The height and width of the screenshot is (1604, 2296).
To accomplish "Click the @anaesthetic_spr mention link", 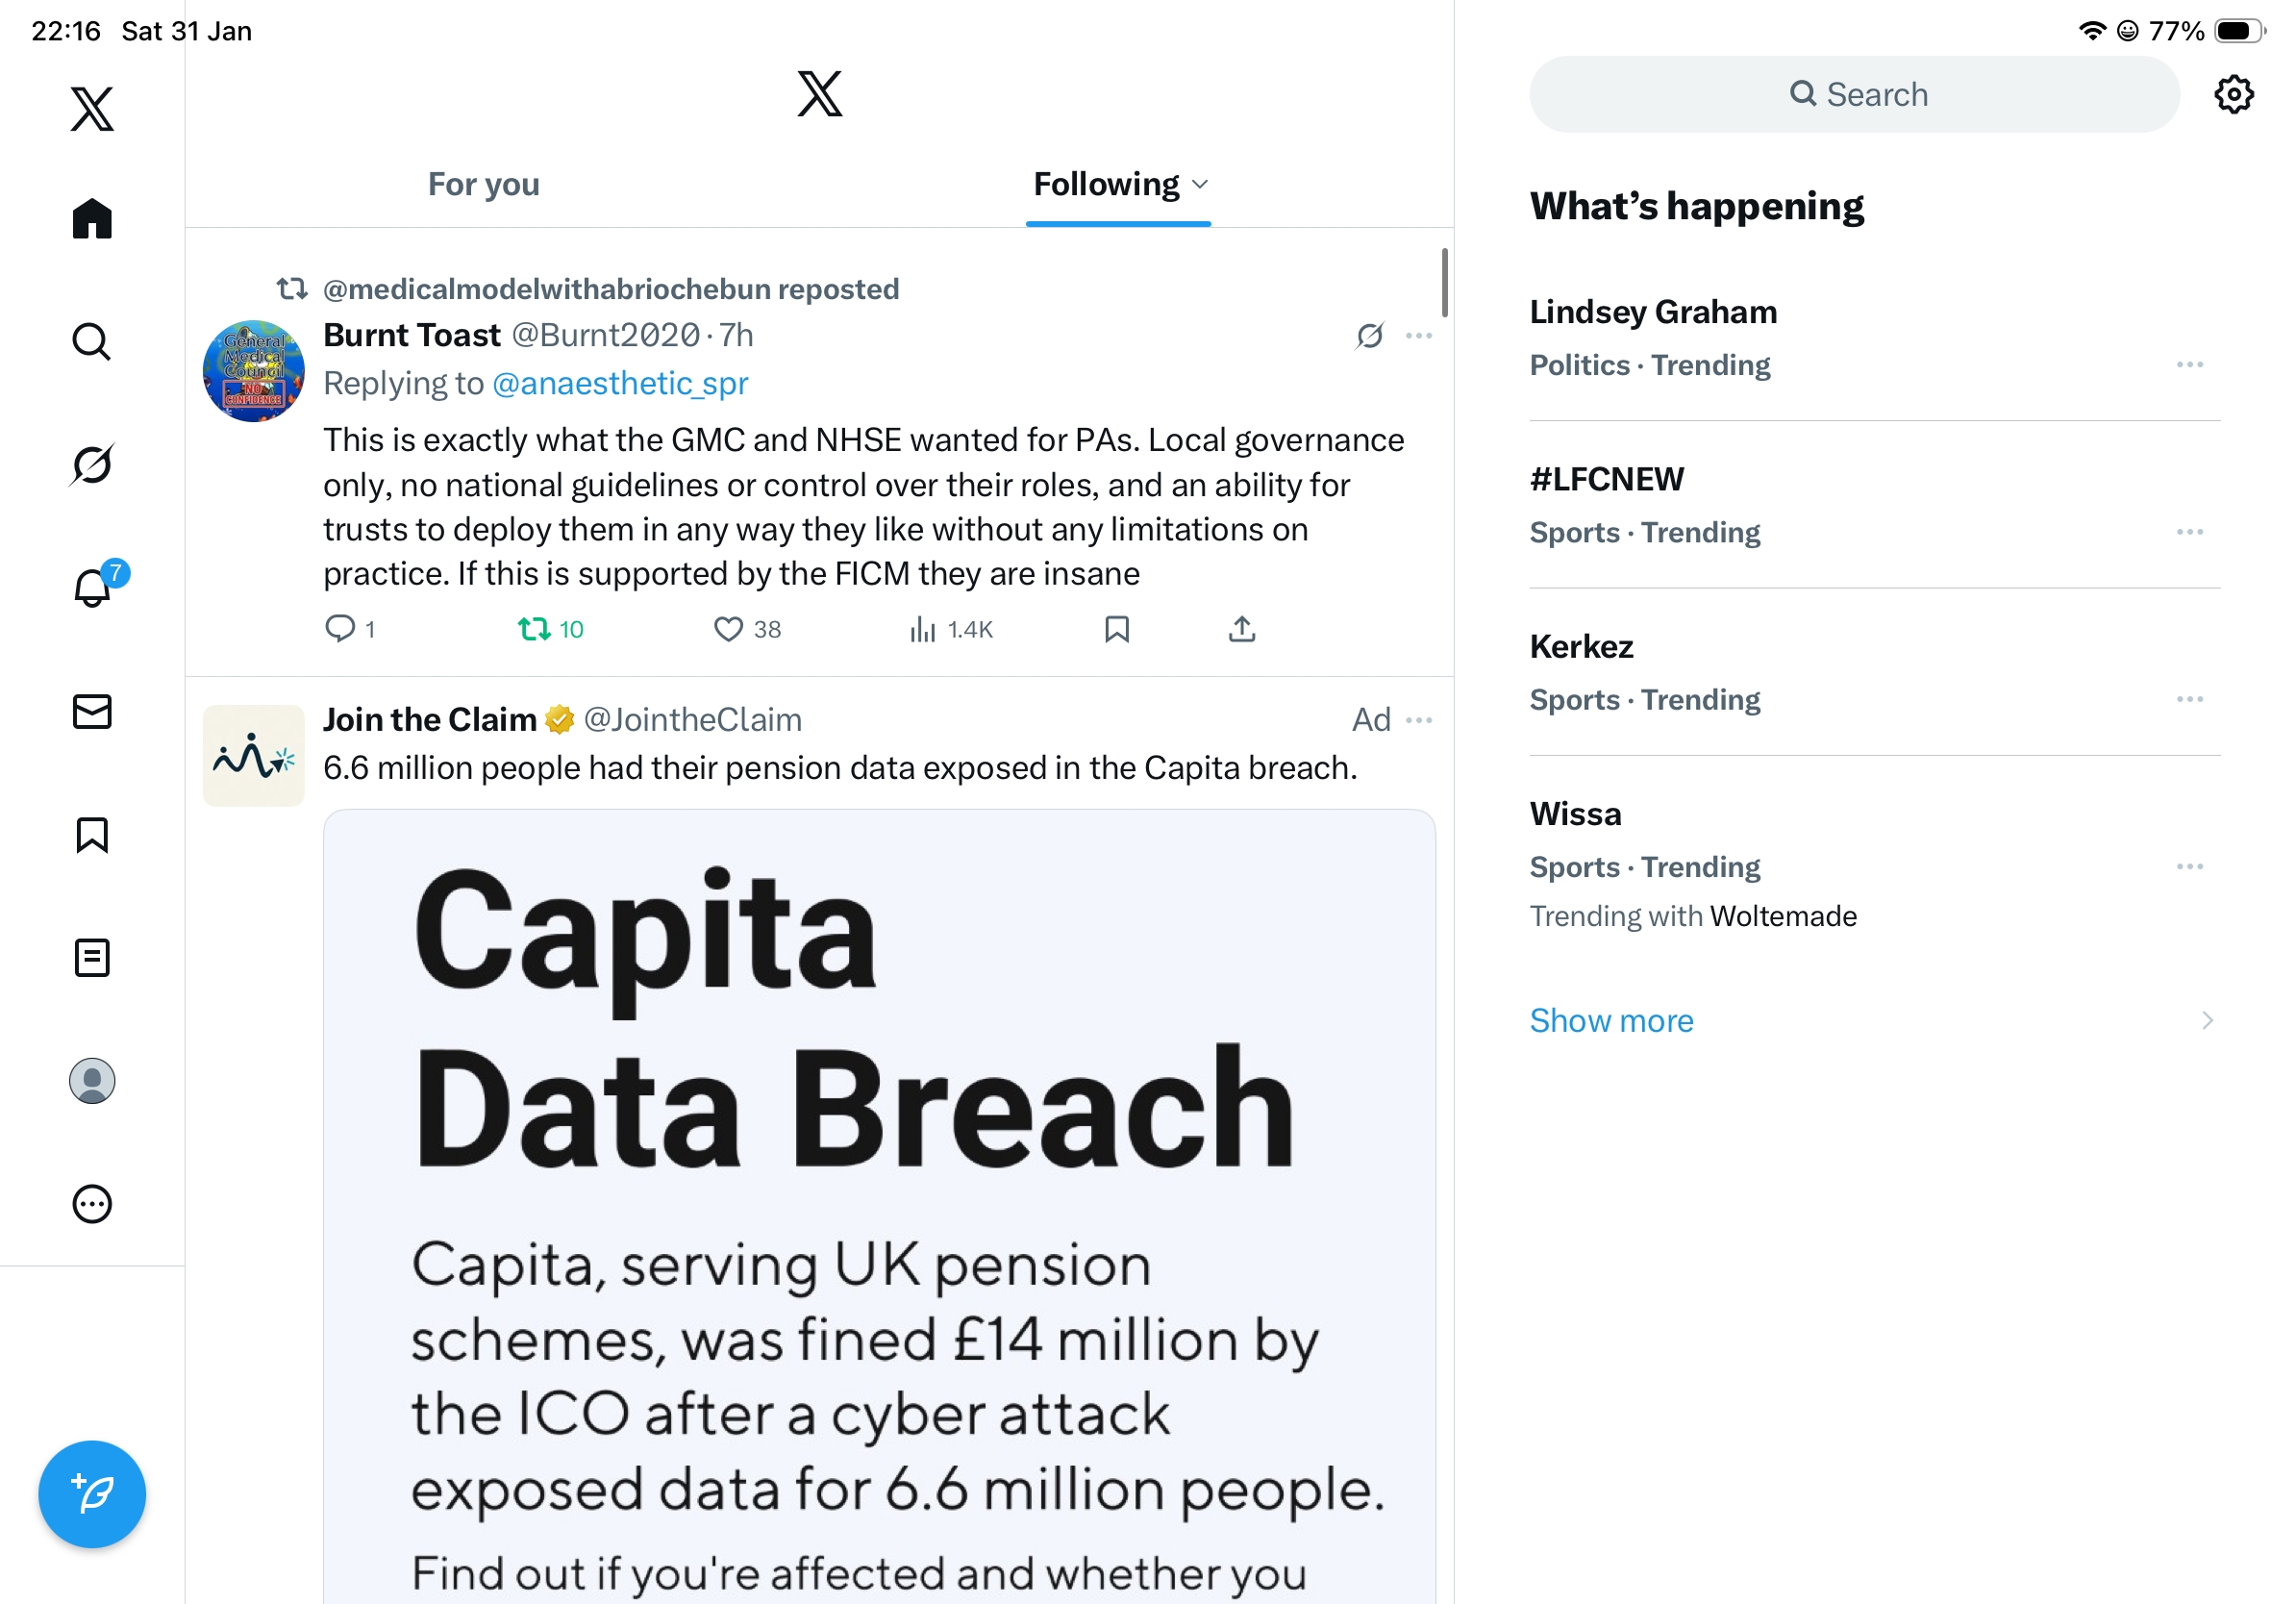I will pos(620,384).
